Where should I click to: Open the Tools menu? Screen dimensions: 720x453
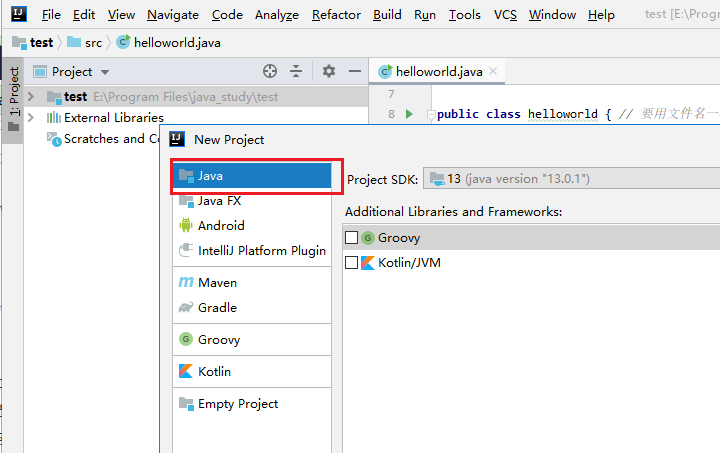pyautogui.click(x=465, y=15)
